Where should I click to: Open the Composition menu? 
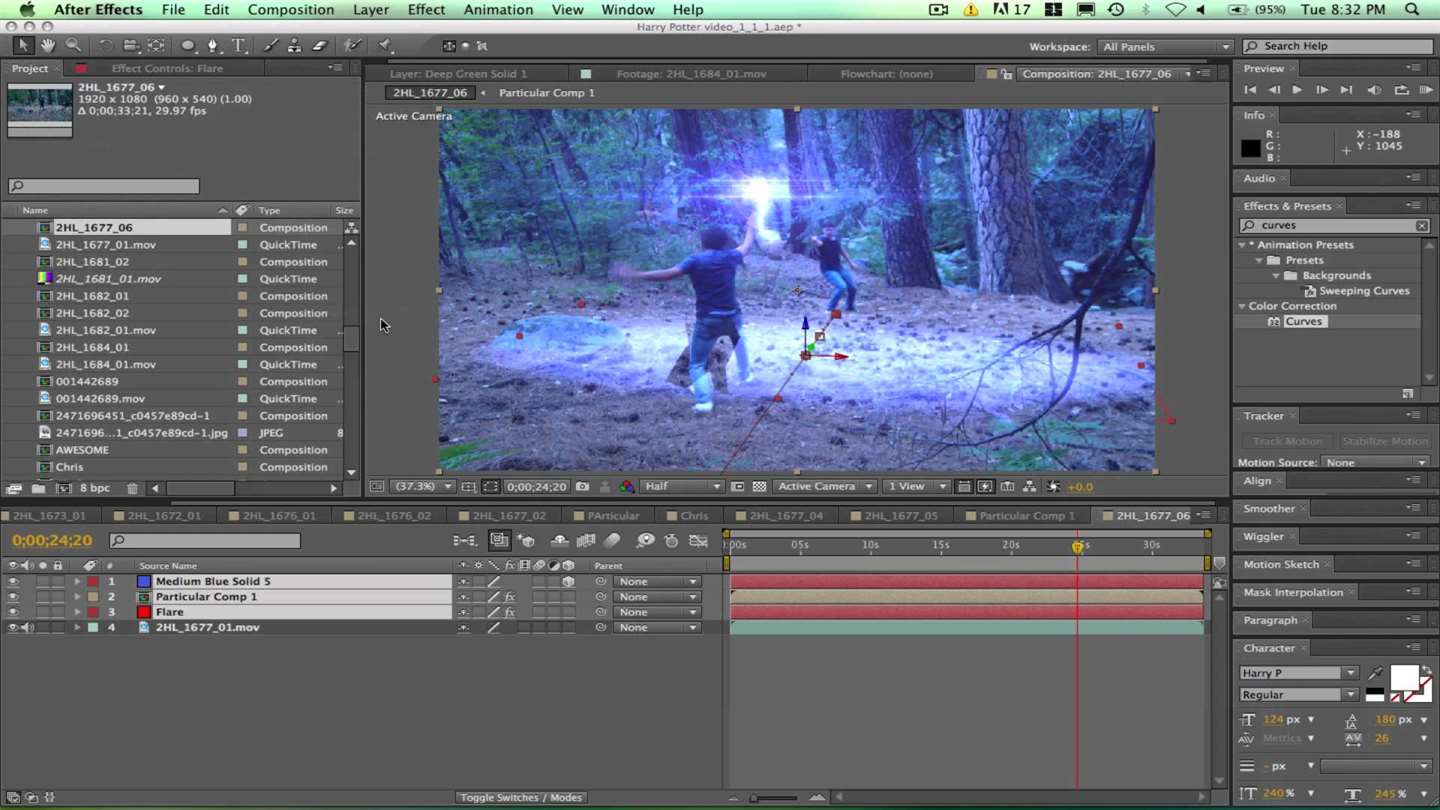(290, 10)
